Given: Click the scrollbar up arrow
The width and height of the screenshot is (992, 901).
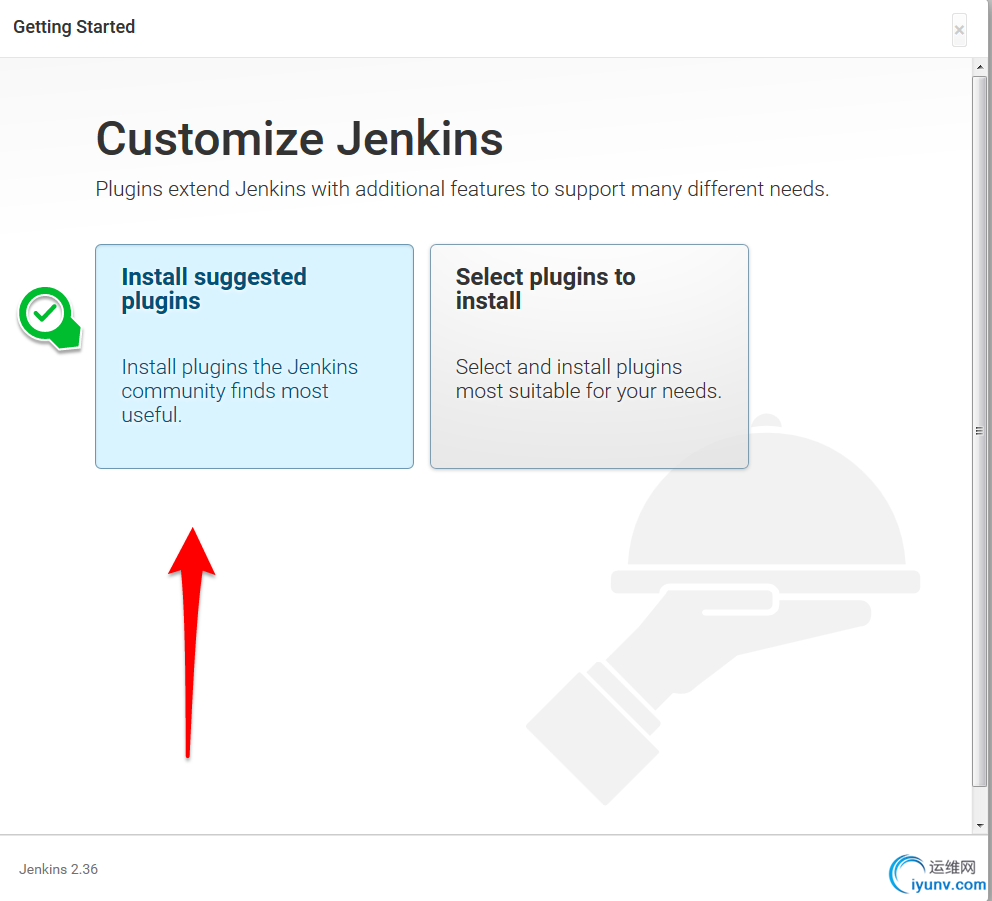Looking at the screenshot, I should click(x=979, y=66).
